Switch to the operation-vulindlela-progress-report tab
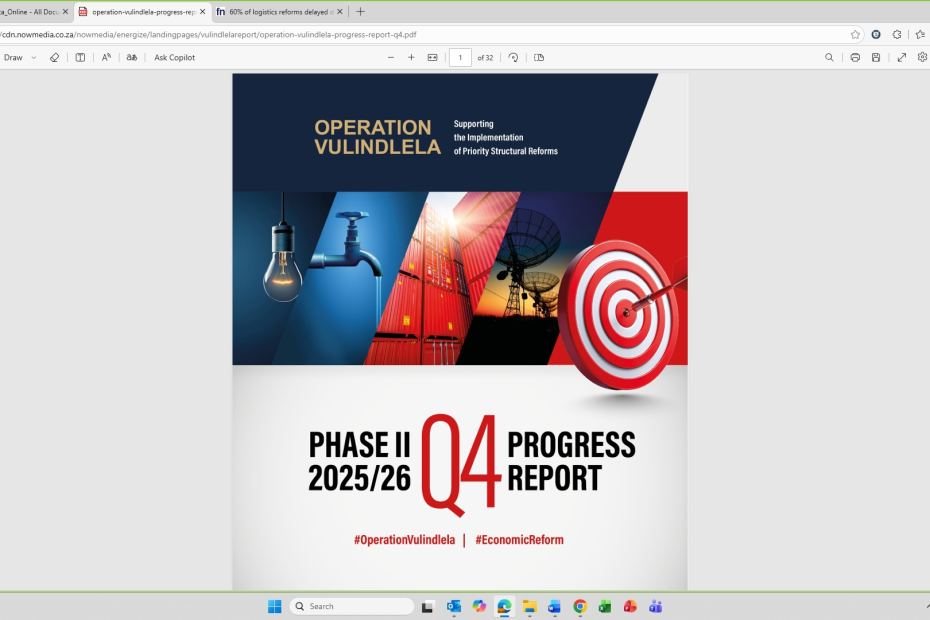 [144, 12]
